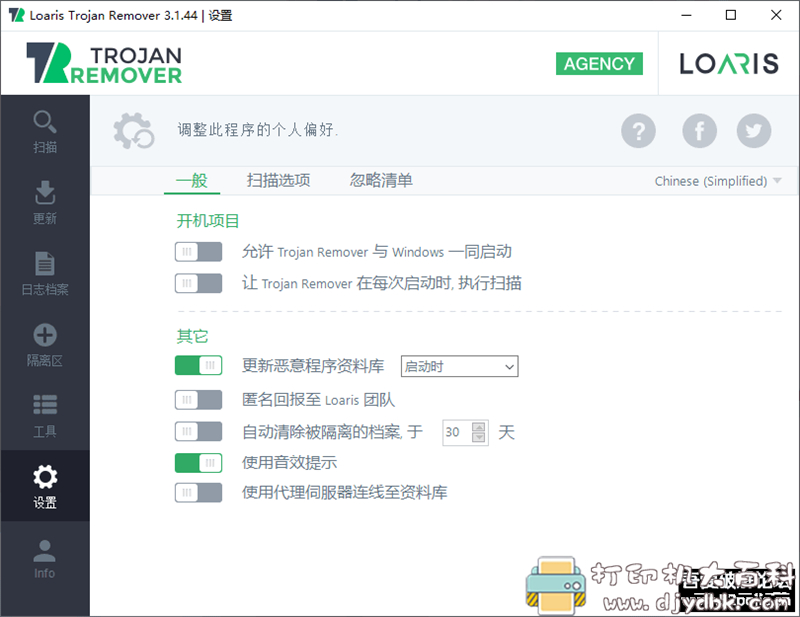Click the 开机项目 section heading
The image size is (800, 617).
click(208, 221)
